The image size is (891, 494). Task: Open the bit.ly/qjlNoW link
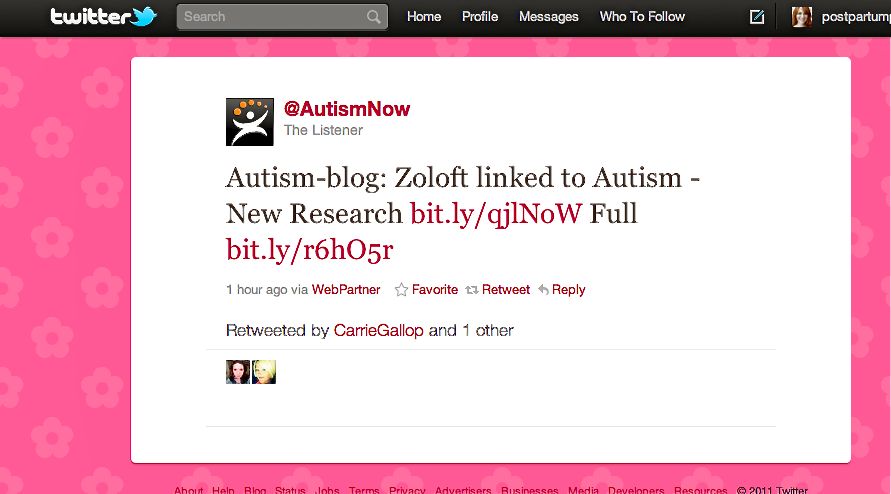coord(496,214)
